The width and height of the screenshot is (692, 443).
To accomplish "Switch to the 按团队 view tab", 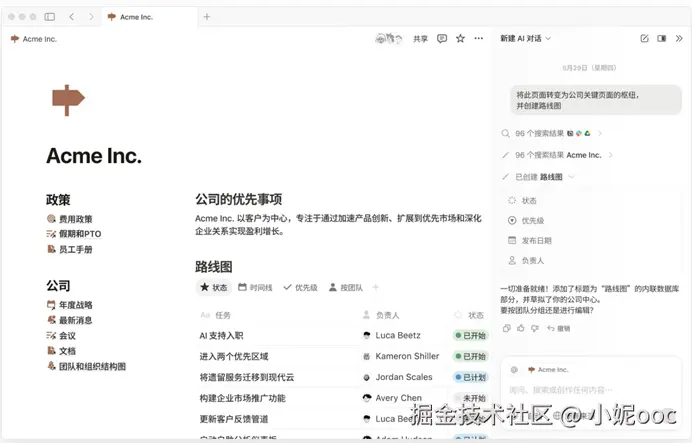I will [346, 287].
